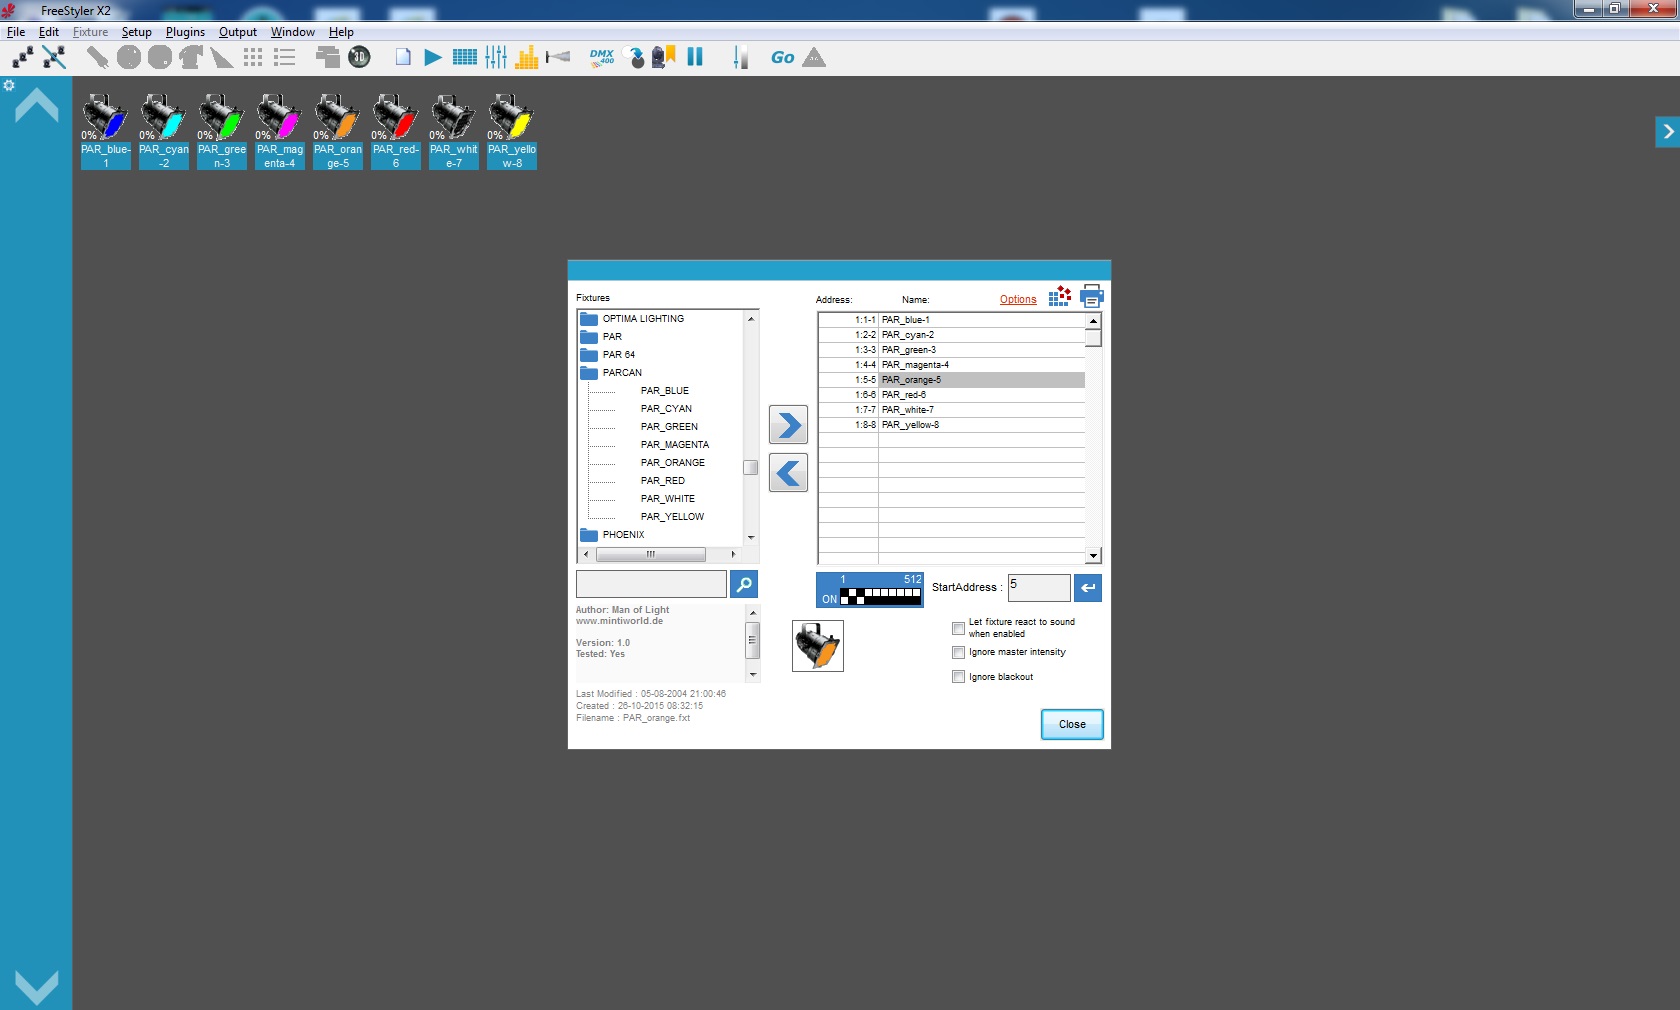Click the blue Go button
This screenshot has width=1680, height=1010.
pos(783,58)
